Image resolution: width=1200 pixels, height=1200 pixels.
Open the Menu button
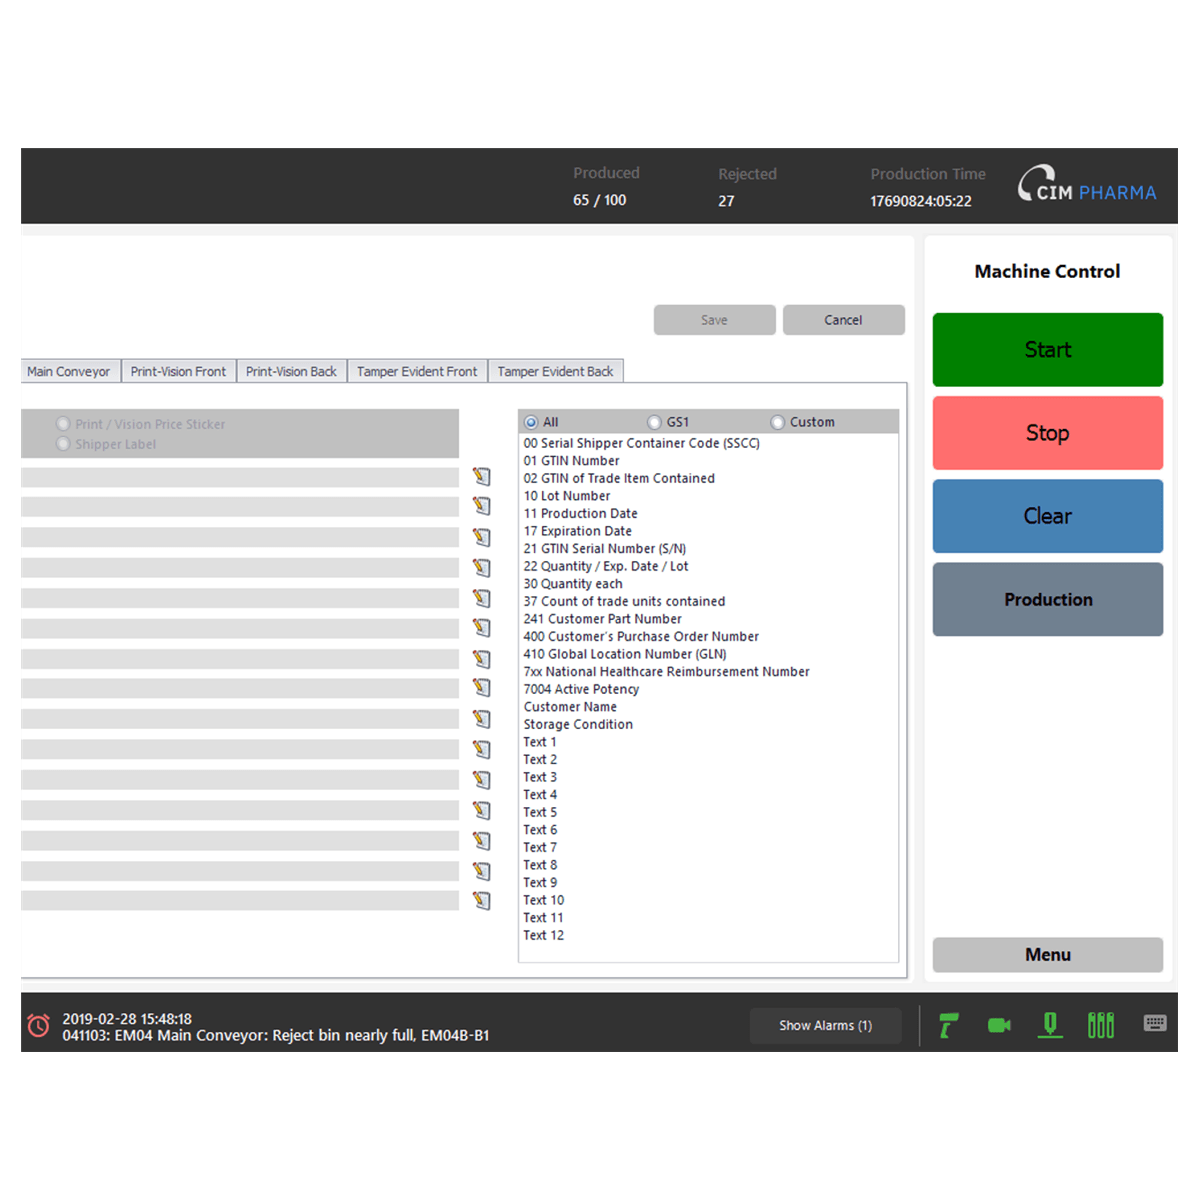[1047, 955]
